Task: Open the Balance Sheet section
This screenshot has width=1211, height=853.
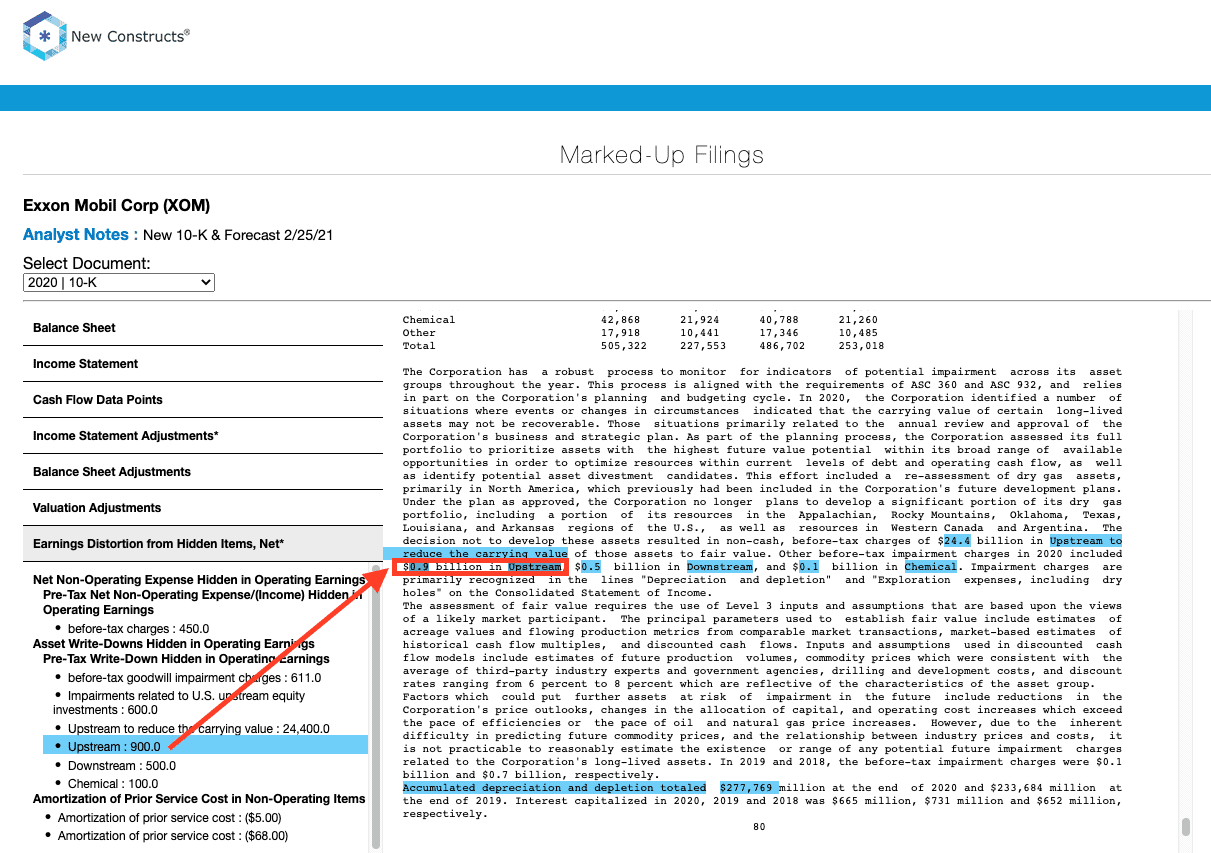Action: click(x=202, y=328)
